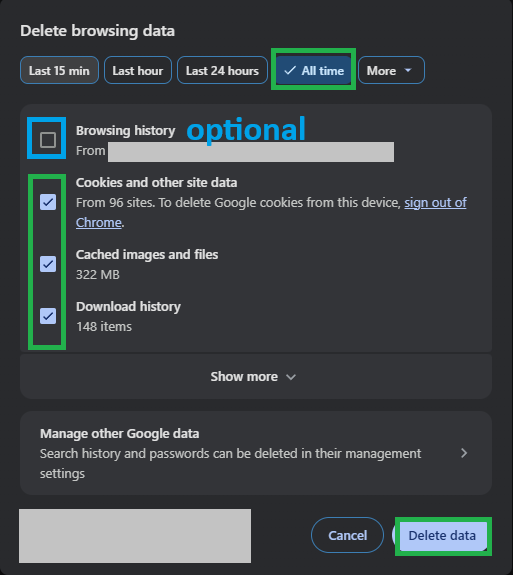Select the All time range chip
The image size is (513, 575).
coord(314,70)
